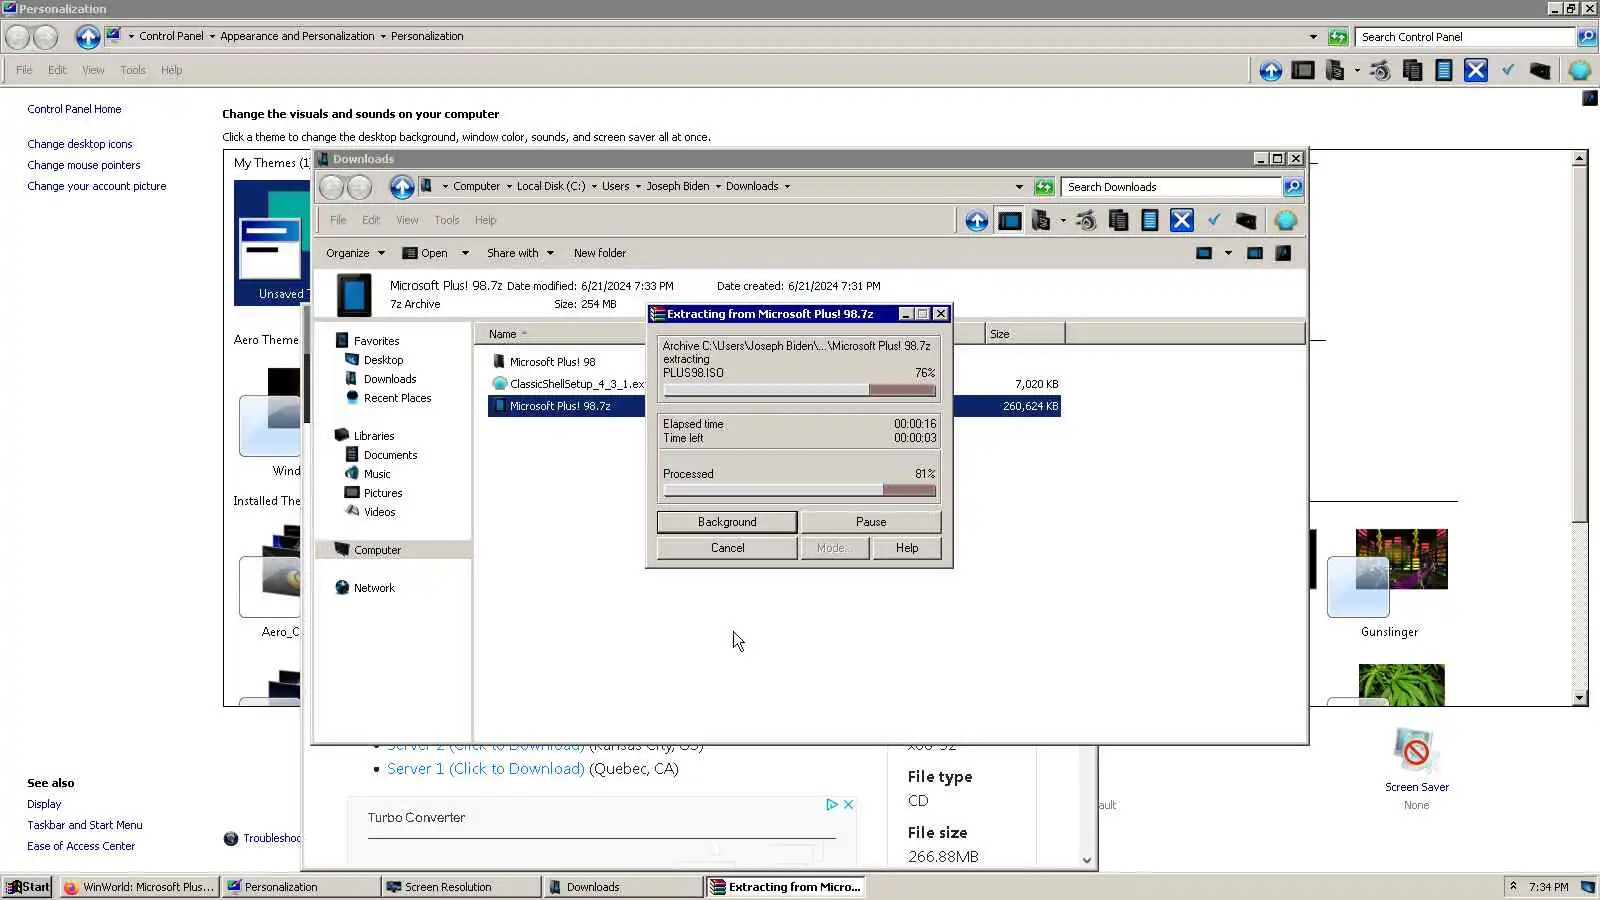Screen dimensions: 1600x900
Task: Open the Tools menu in Downloads window
Action: (447, 221)
